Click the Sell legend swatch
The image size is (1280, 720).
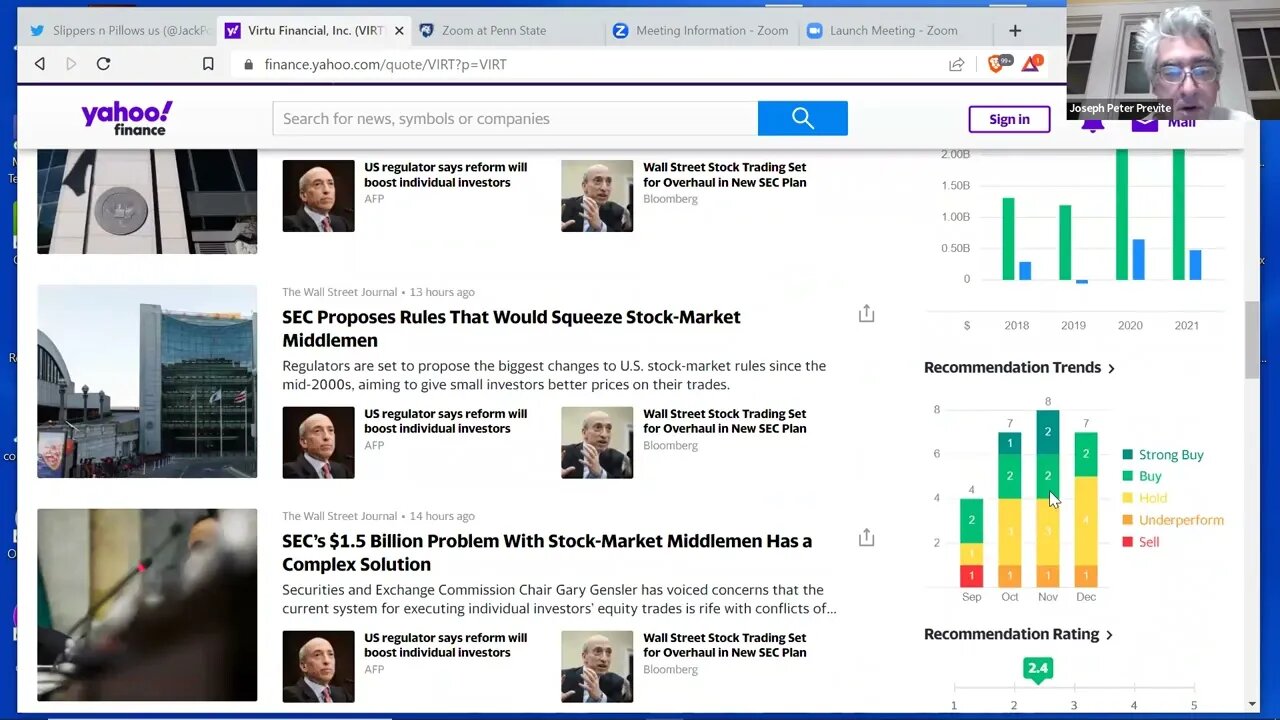click(x=1128, y=542)
